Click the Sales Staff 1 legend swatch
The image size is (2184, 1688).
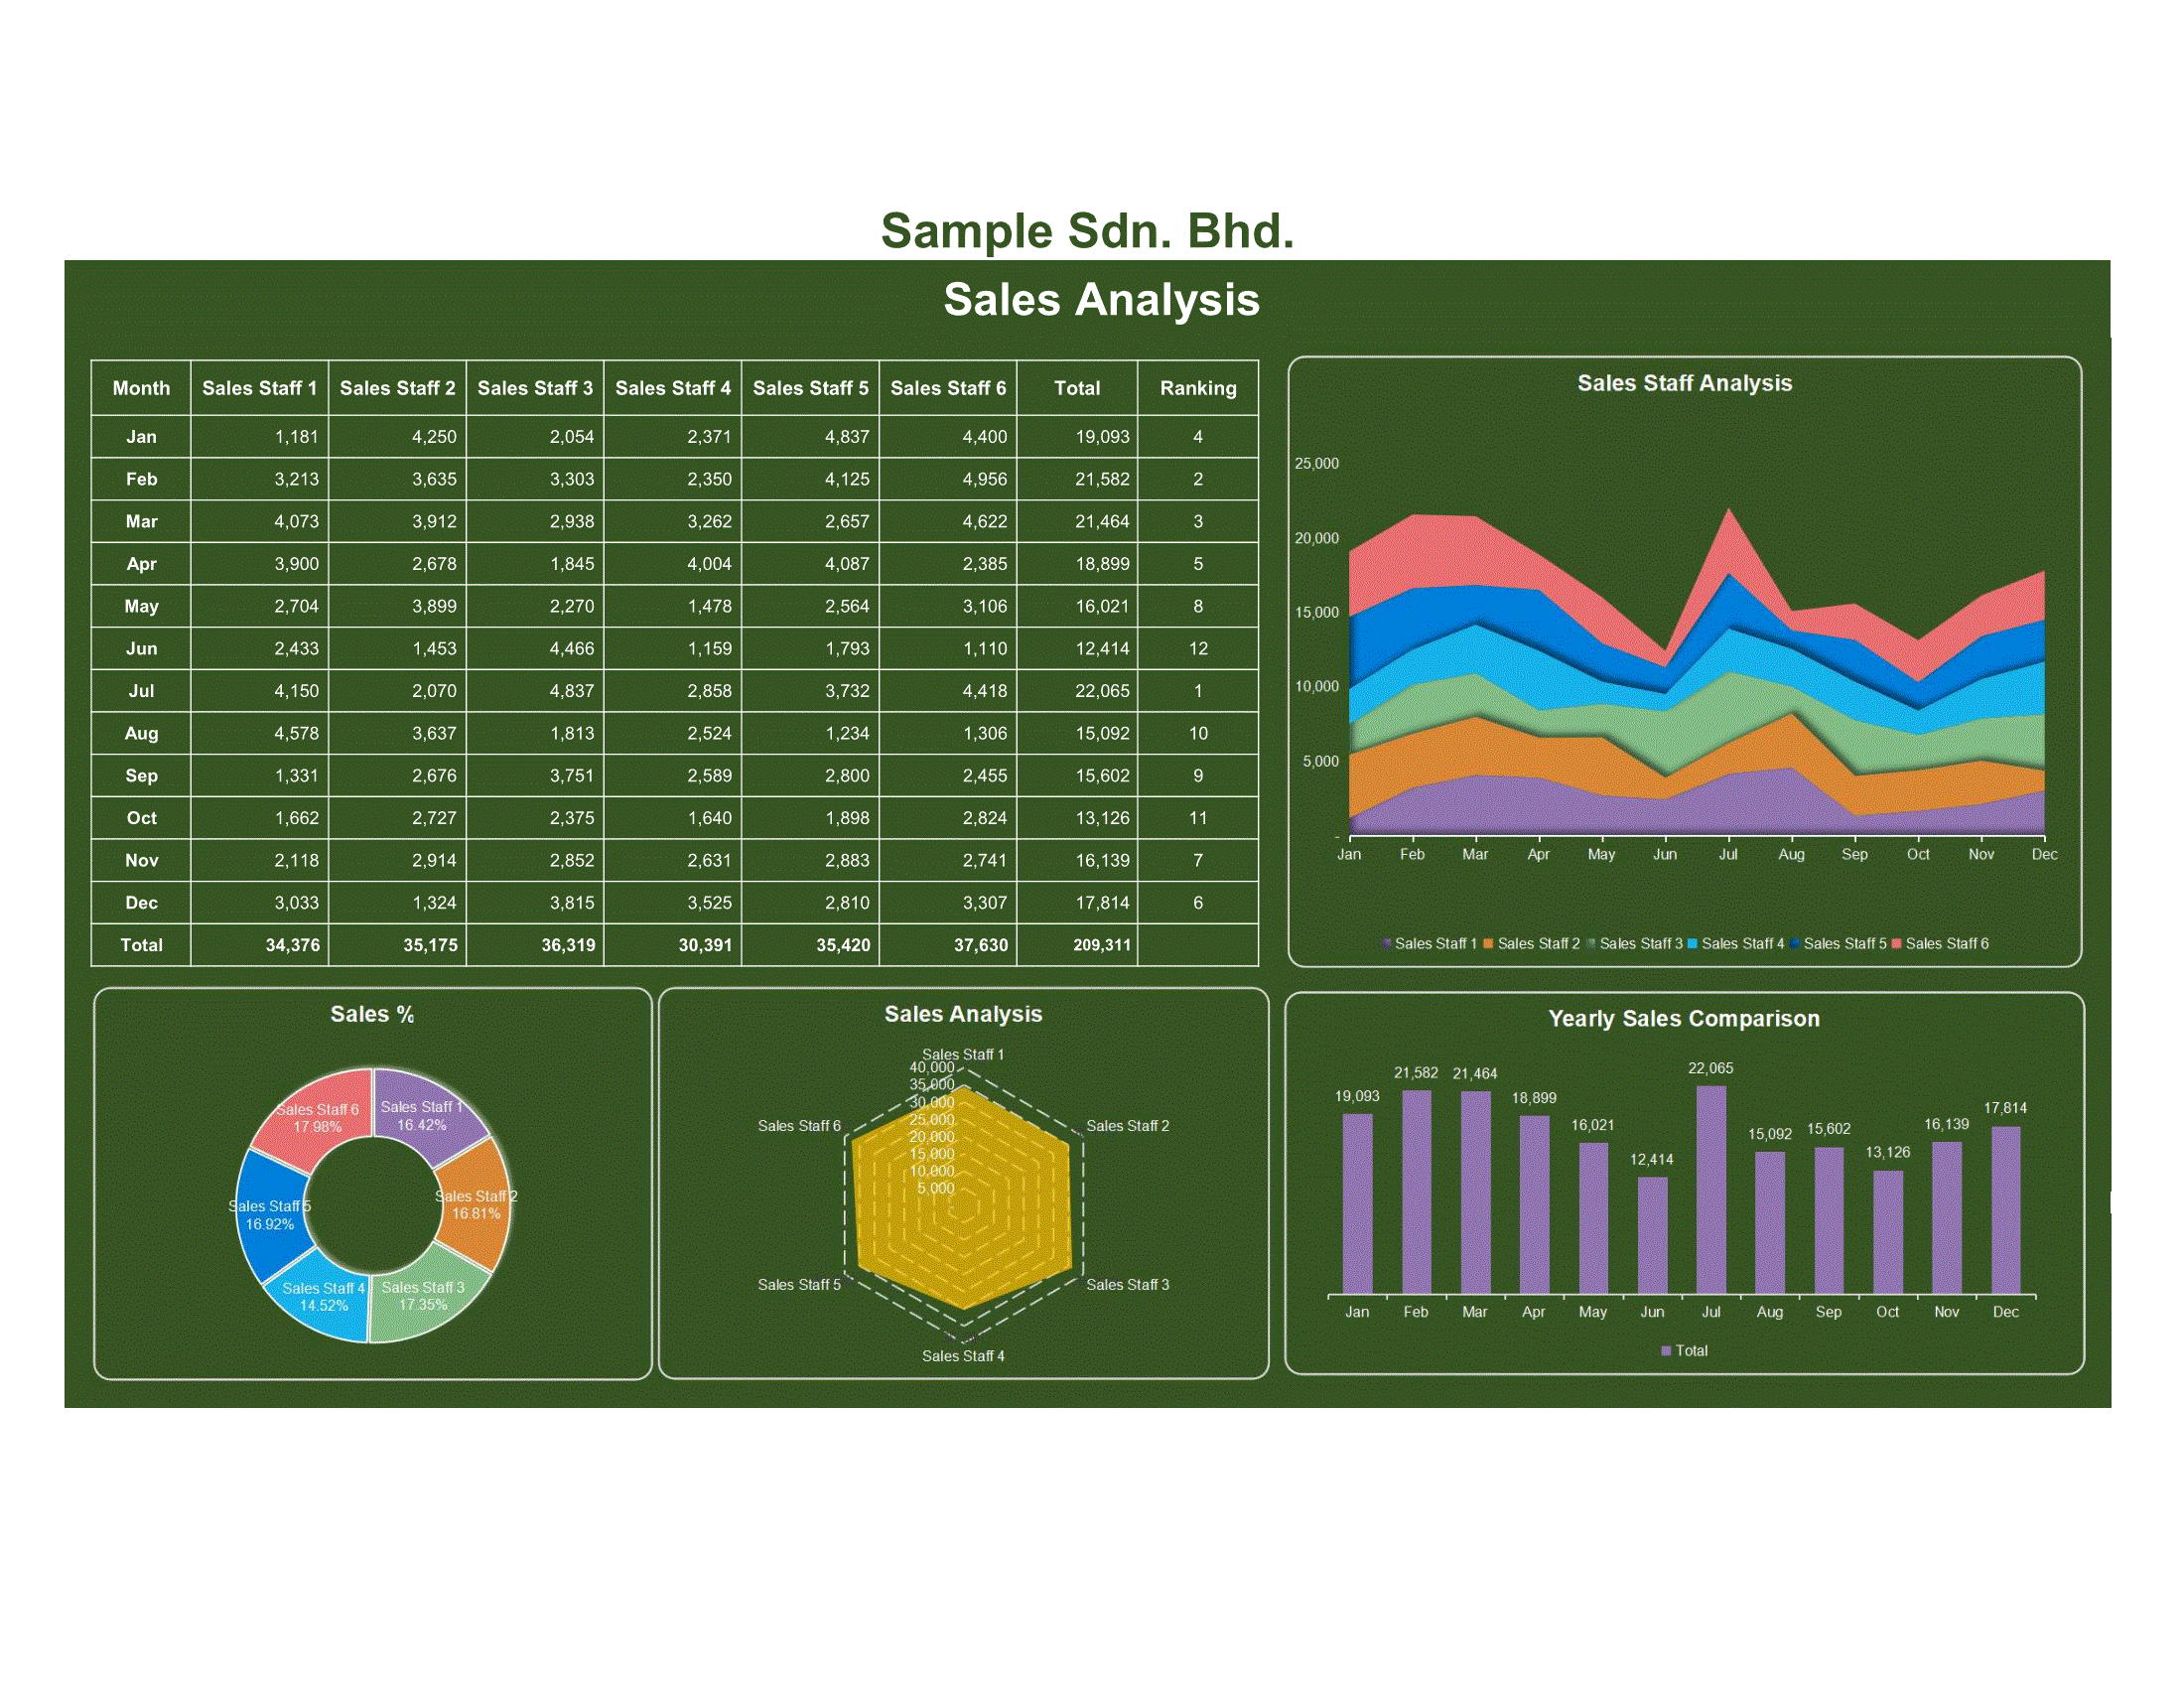[1386, 944]
